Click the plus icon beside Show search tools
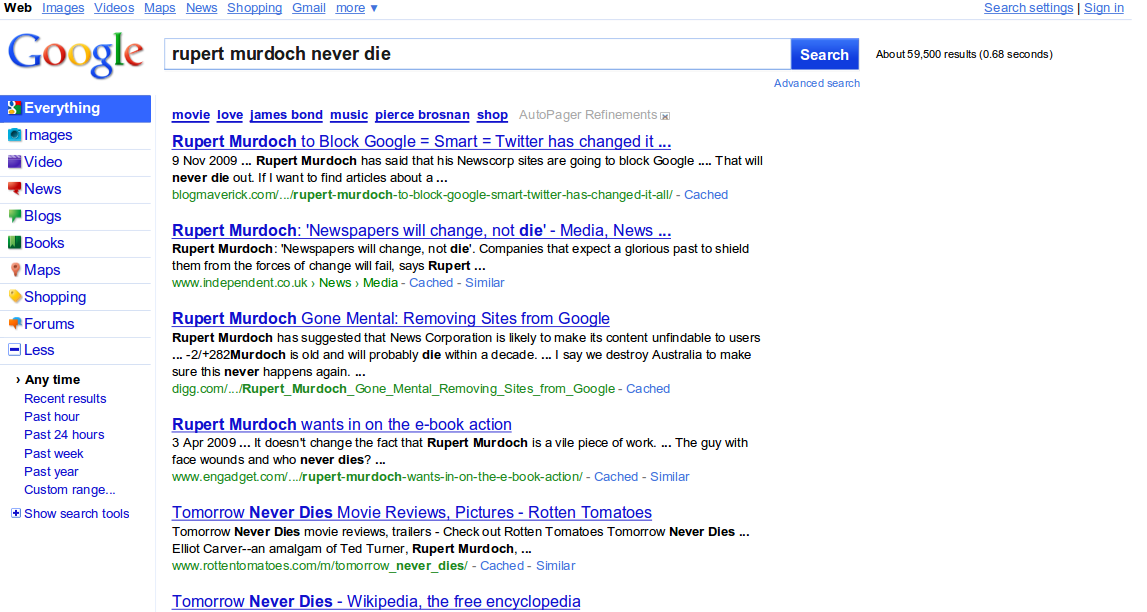Viewport: 1147px width, 612px height. (x=15, y=513)
